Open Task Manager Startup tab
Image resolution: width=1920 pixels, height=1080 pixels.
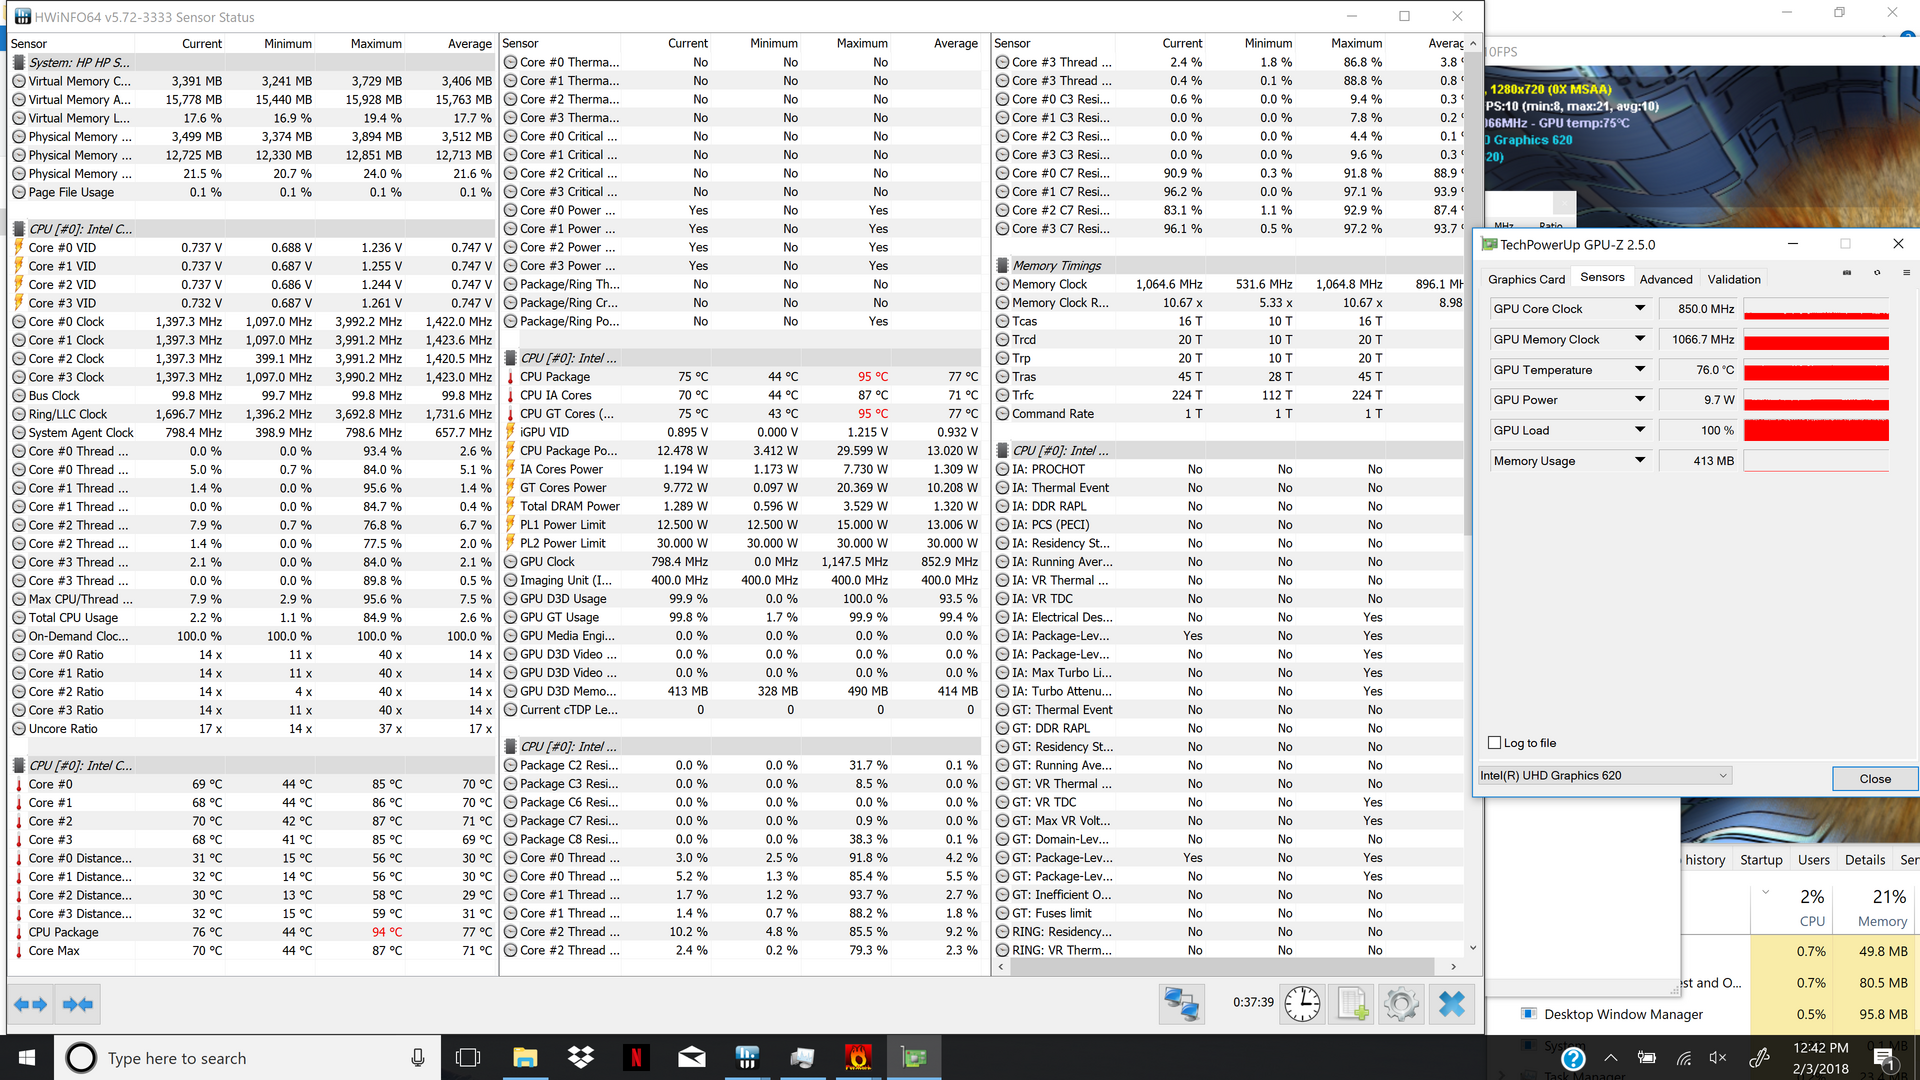click(x=1761, y=860)
